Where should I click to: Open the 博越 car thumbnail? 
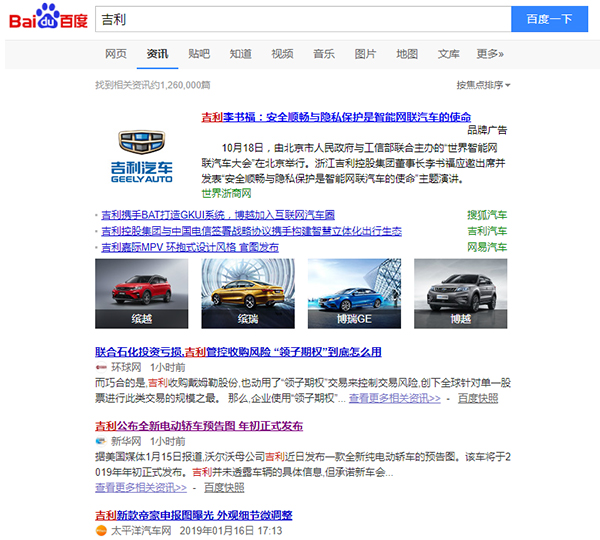pyautogui.click(x=460, y=293)
